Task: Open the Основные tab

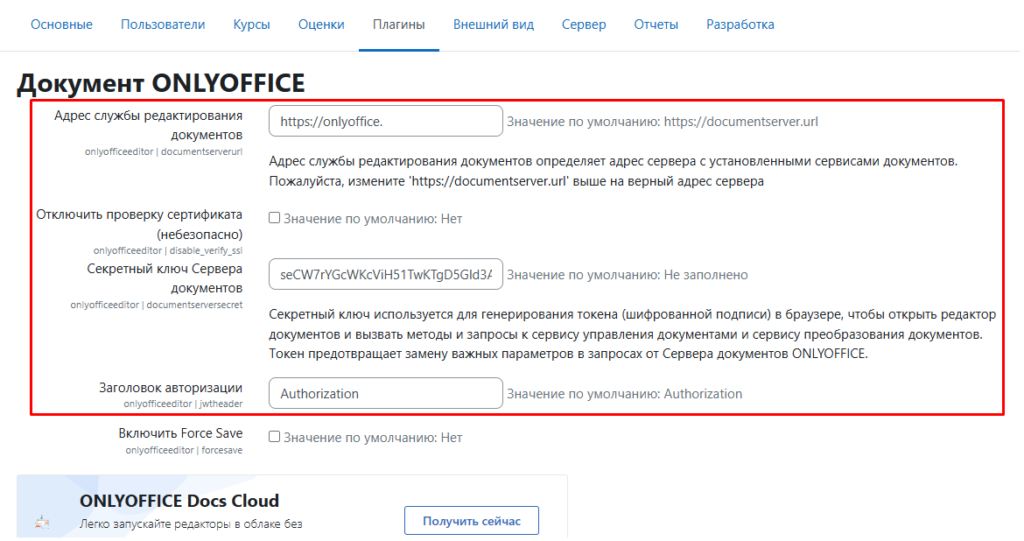Action: coord(61,25)
